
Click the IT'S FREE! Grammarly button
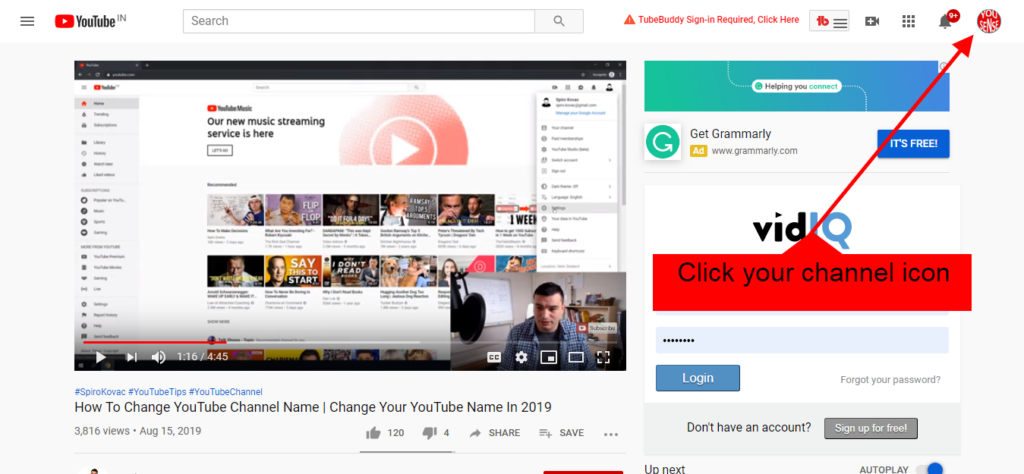click(x=913, y=144)
